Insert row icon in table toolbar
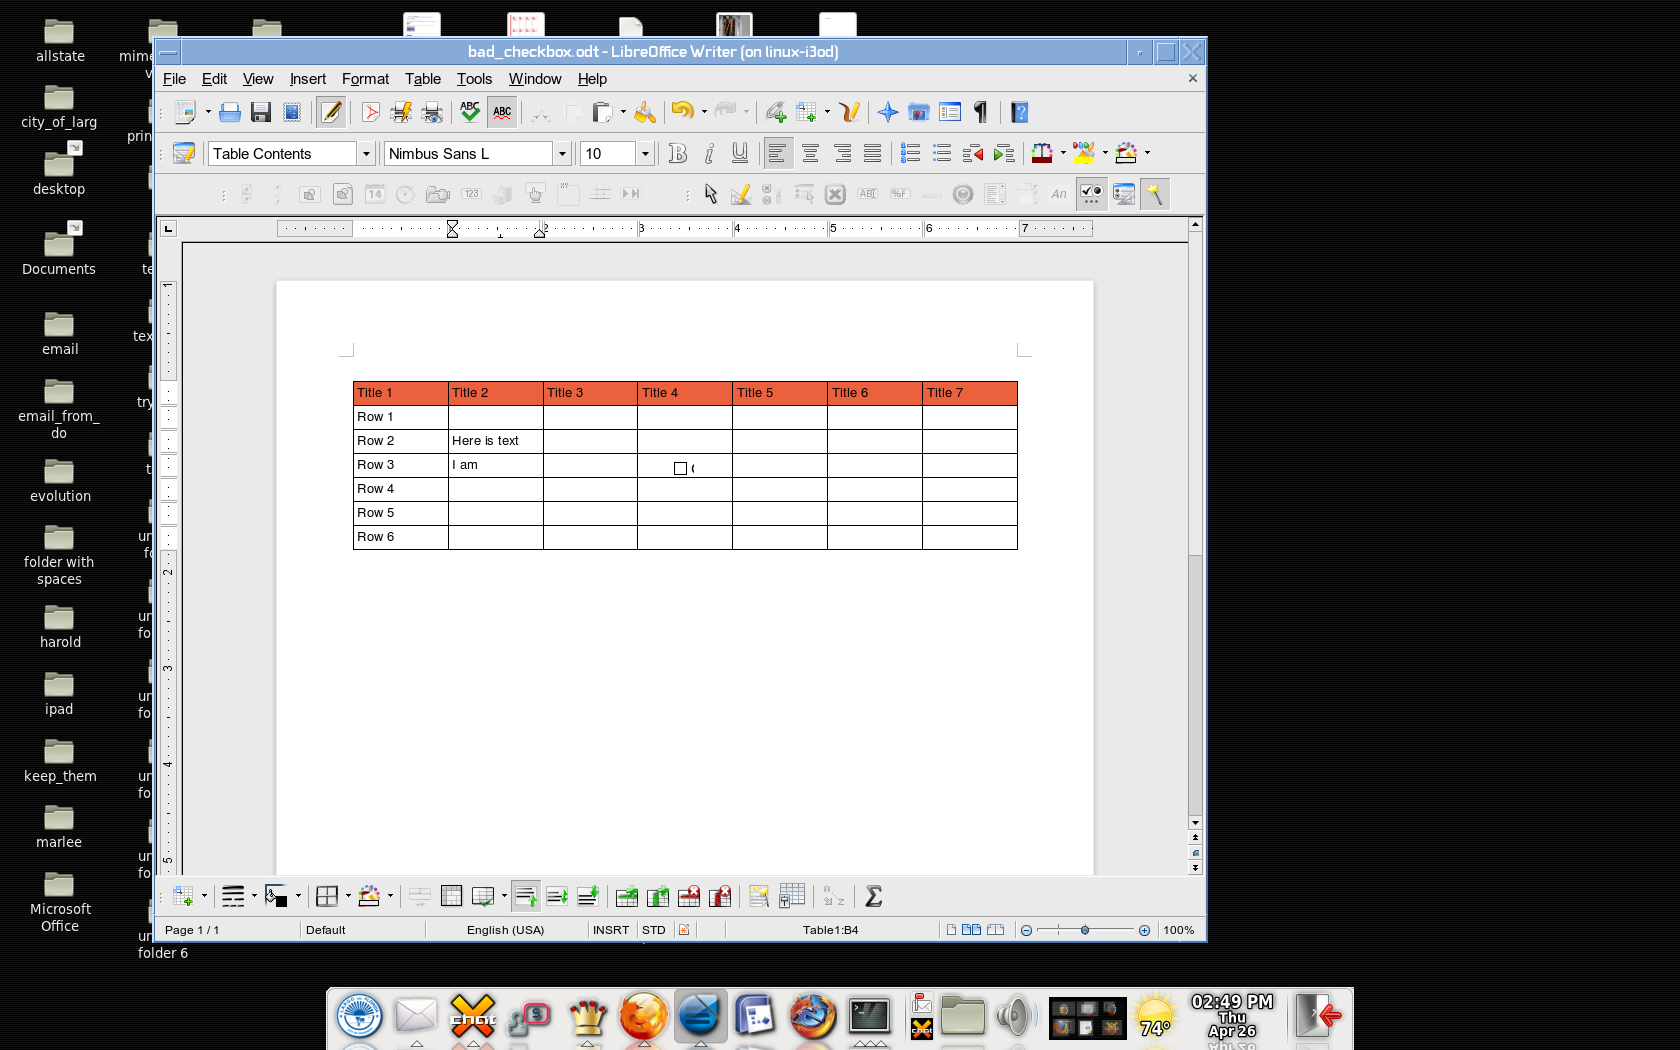The image size is (1680, 1050). 627,897
